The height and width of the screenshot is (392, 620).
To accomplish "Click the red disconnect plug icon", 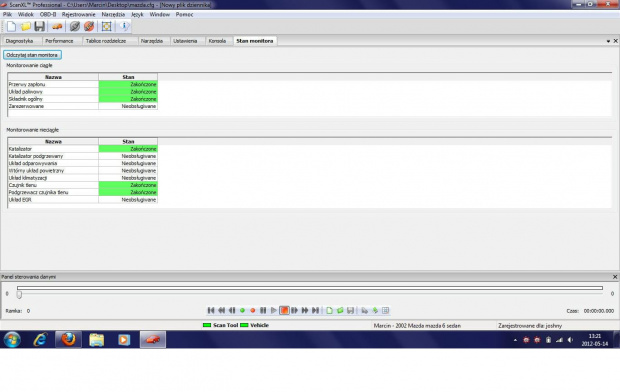I will click(89, 27).
